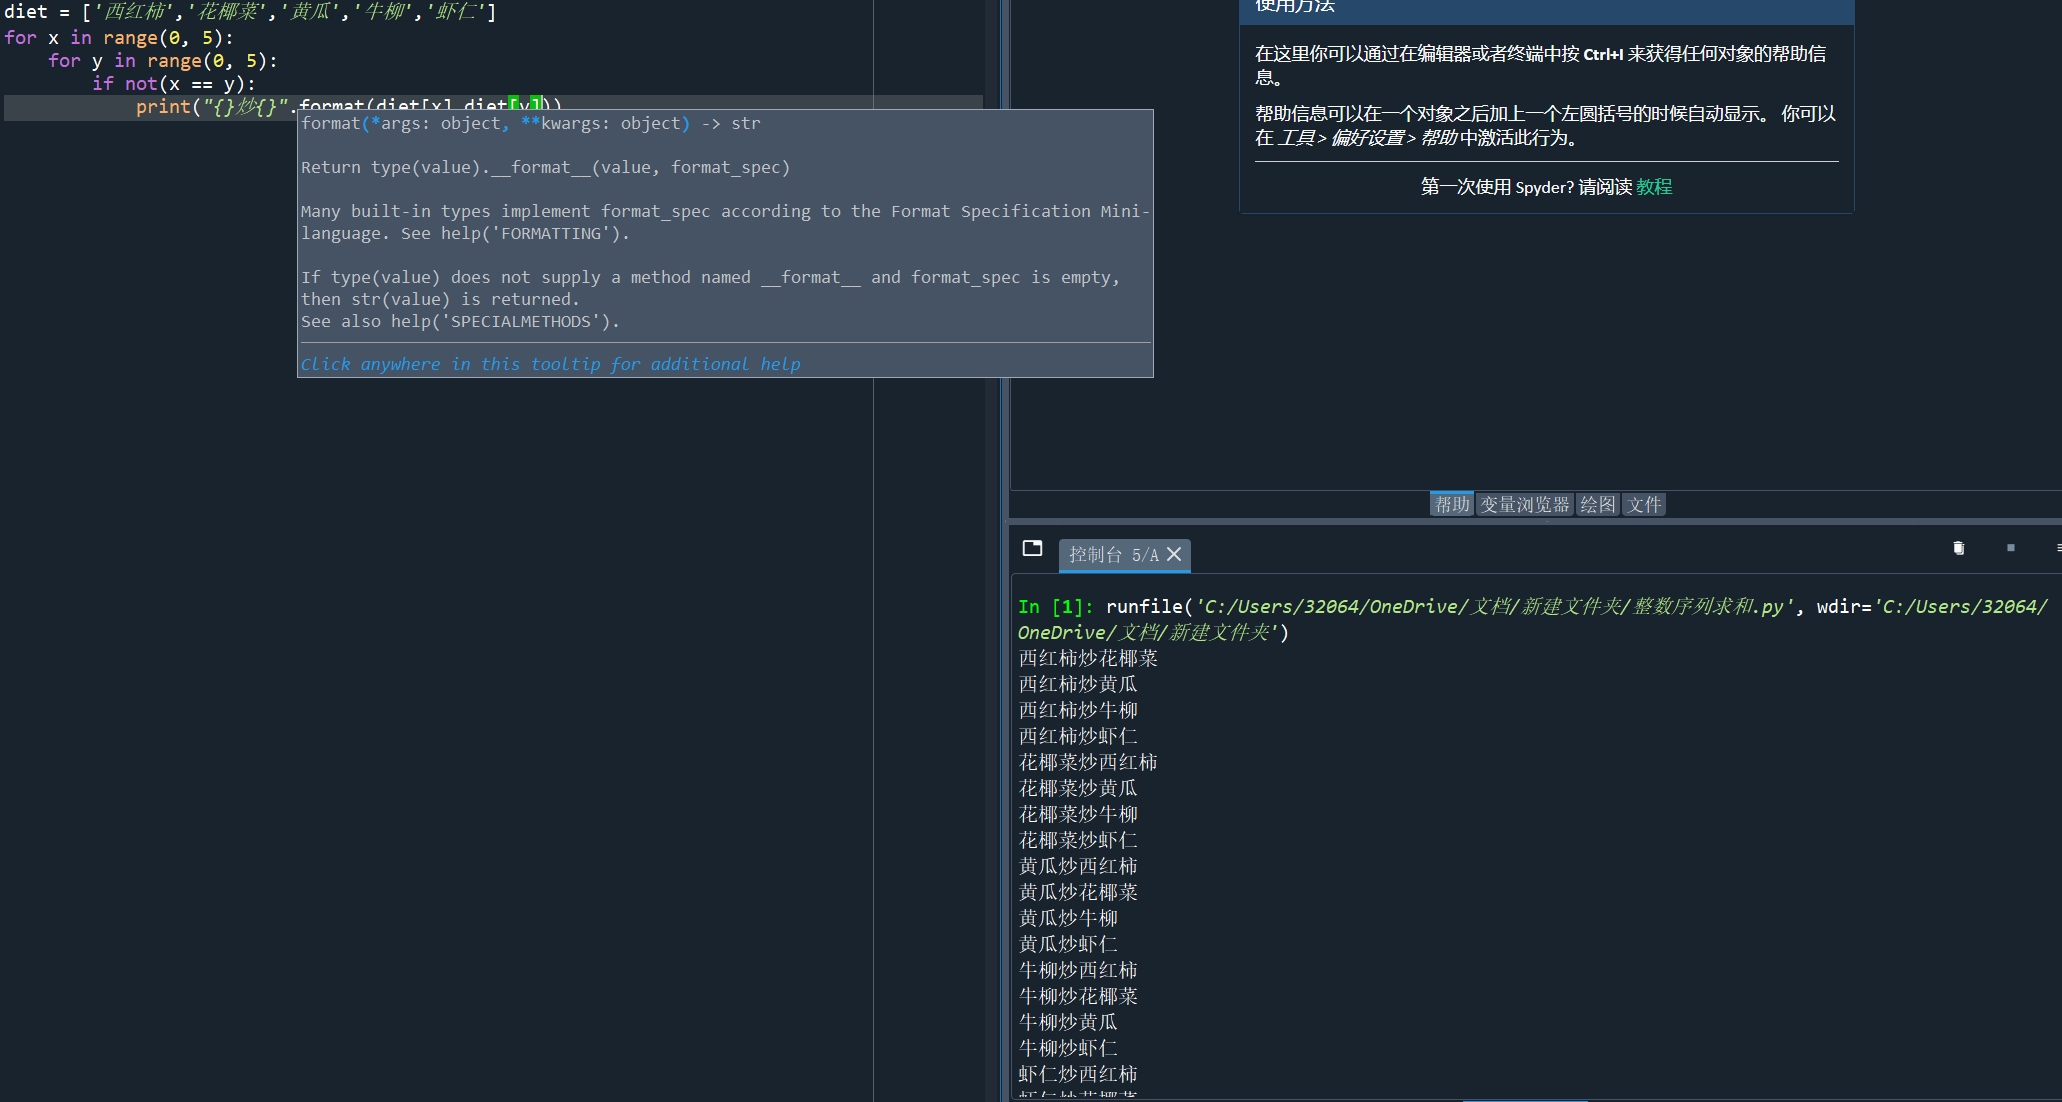Open the 文件 pane tab
The width and height of the screenshot is (2062, 1102).
click(1643, 504)
